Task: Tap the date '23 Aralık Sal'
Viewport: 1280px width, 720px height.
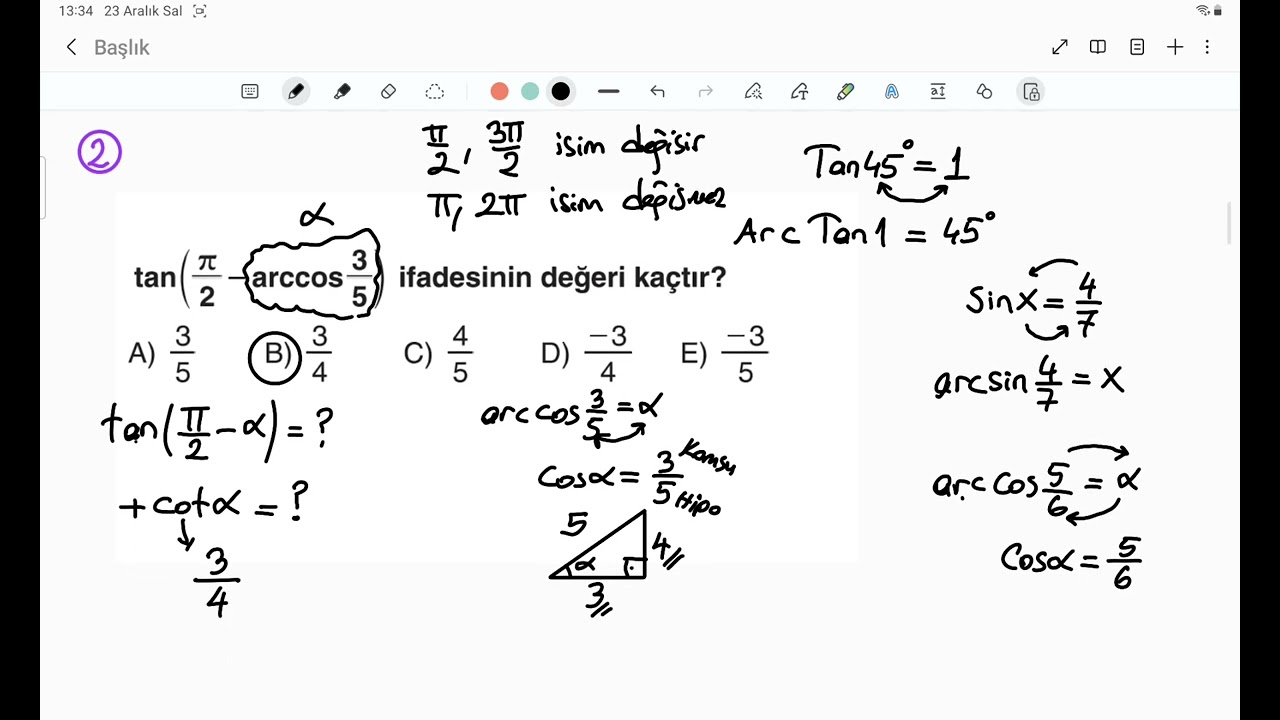Action: [x=143, y=11]
